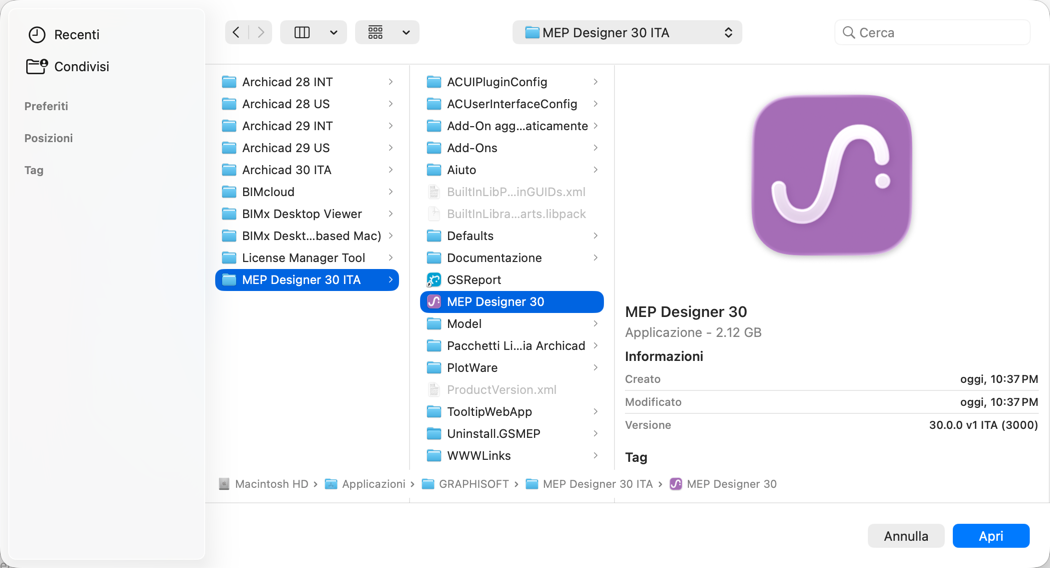1050x568 pixels.
Task: Click the grouping grid icon in toolbar
Action: click(376, 32)
